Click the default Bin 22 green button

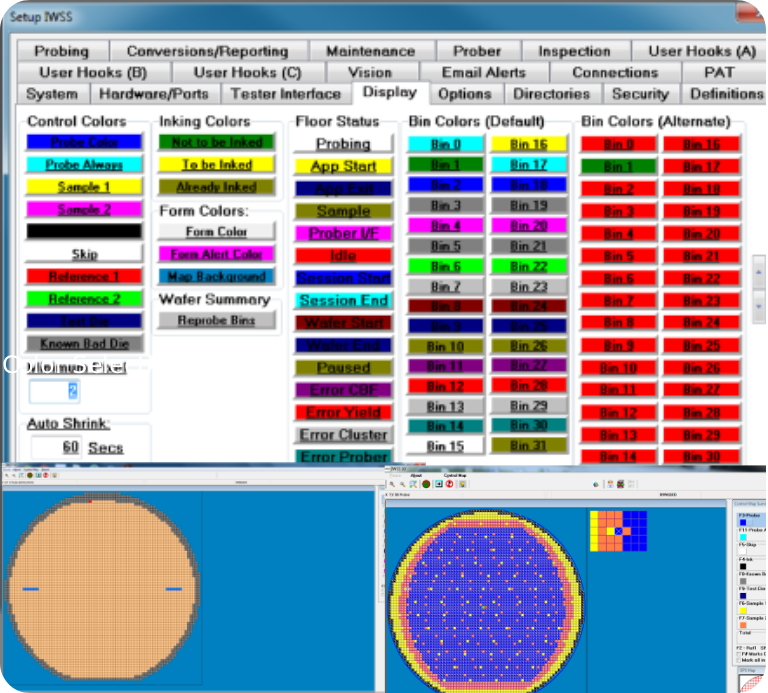[x=528, y=266]
